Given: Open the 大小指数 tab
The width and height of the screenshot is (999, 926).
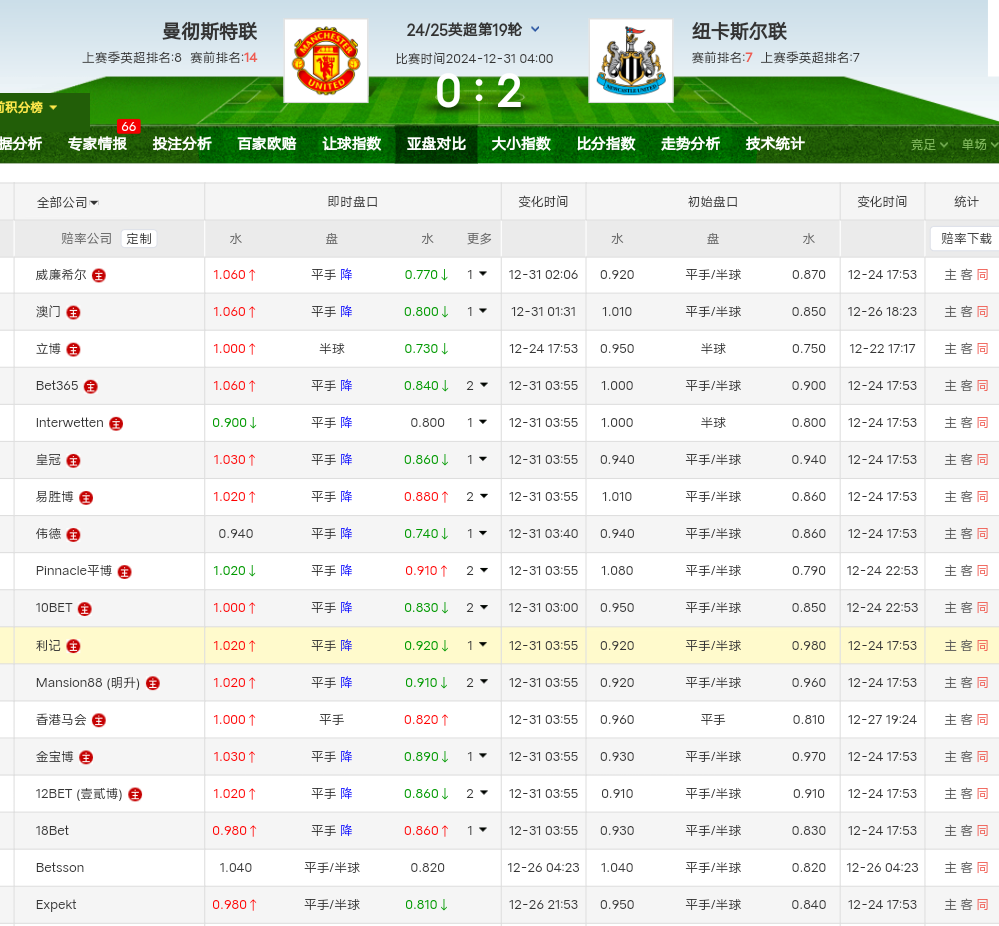Looking at the screenshot, I should tap(521, 144).
